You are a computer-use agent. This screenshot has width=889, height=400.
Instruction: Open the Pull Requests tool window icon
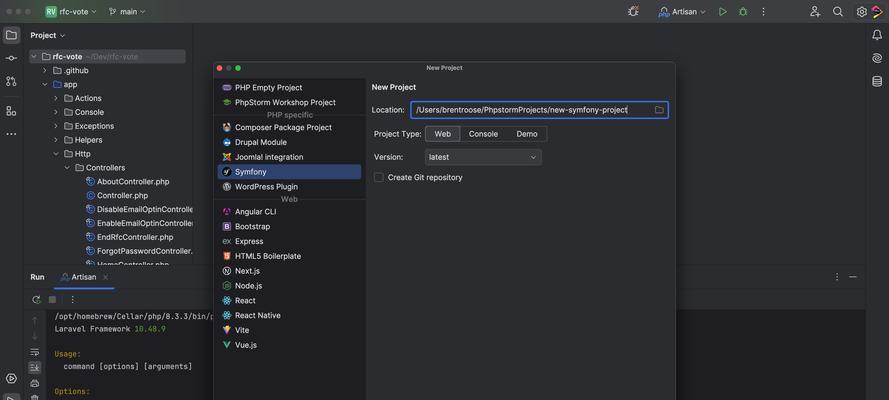pyautogui.click(x=11, y=81)
